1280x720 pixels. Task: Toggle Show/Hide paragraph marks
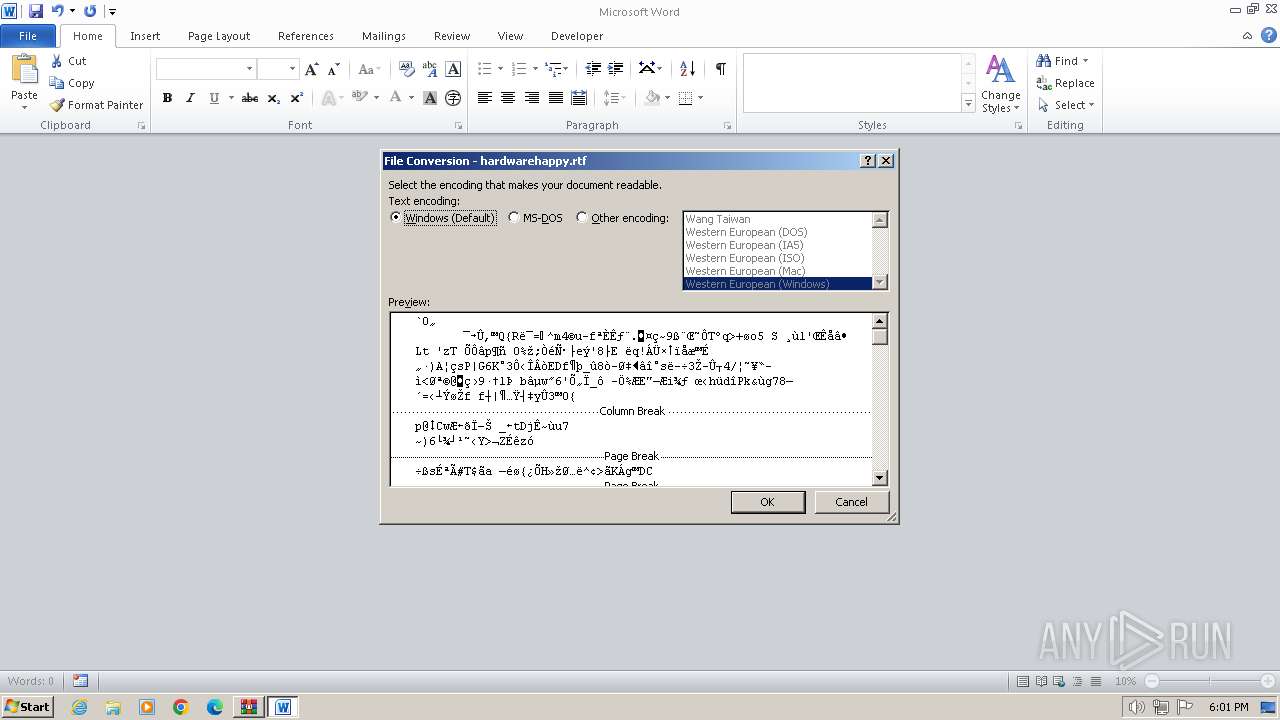click(x=720, y=69)
